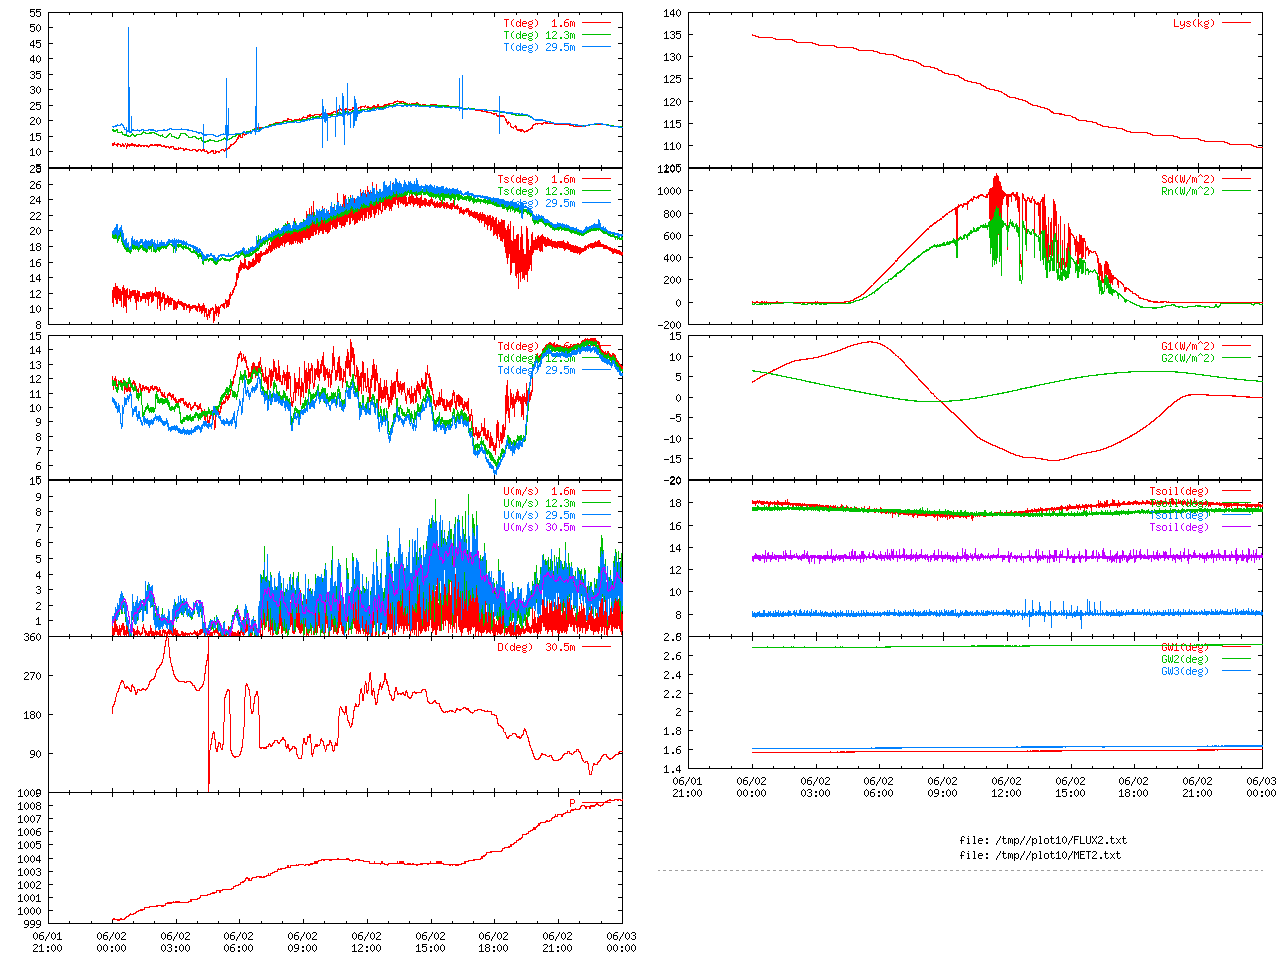Click '06/02 18:00' under the GW plot
This screenshot has height=960, width=1280.
pyautogui.click(x=1134, y=787)
